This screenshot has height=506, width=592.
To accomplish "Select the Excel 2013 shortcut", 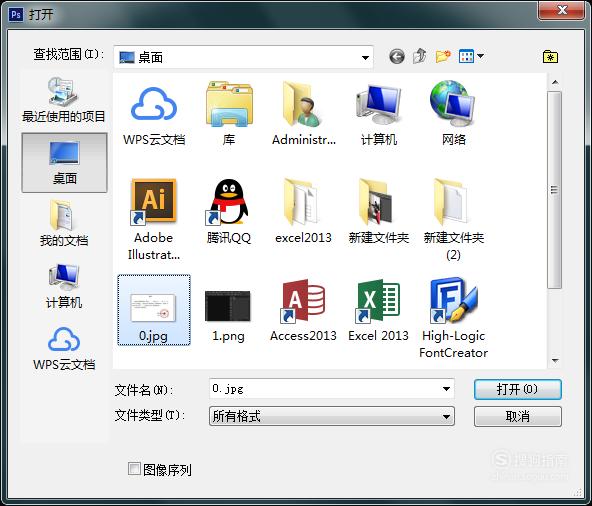I will 379,310.
